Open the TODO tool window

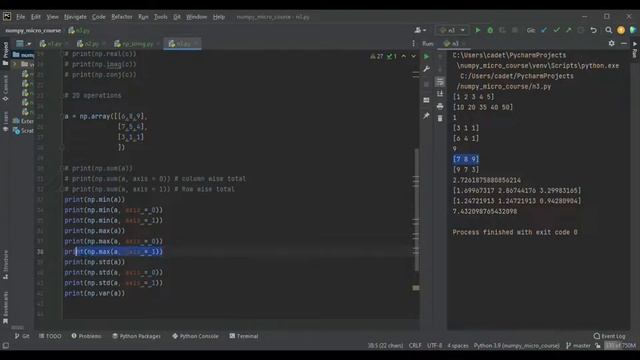pyautogui.click(x=50, y=336)
